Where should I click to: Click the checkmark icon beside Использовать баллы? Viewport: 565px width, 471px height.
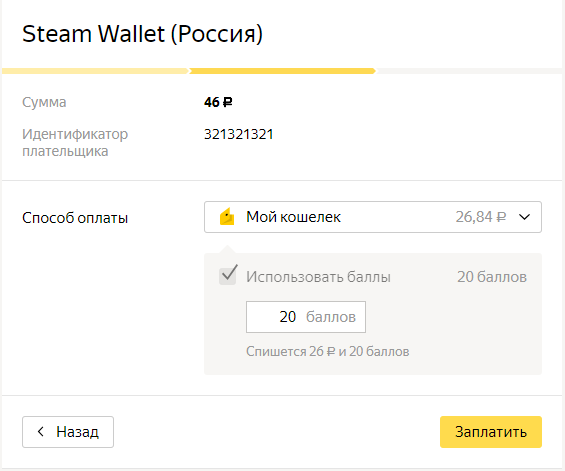pos(228,275)
